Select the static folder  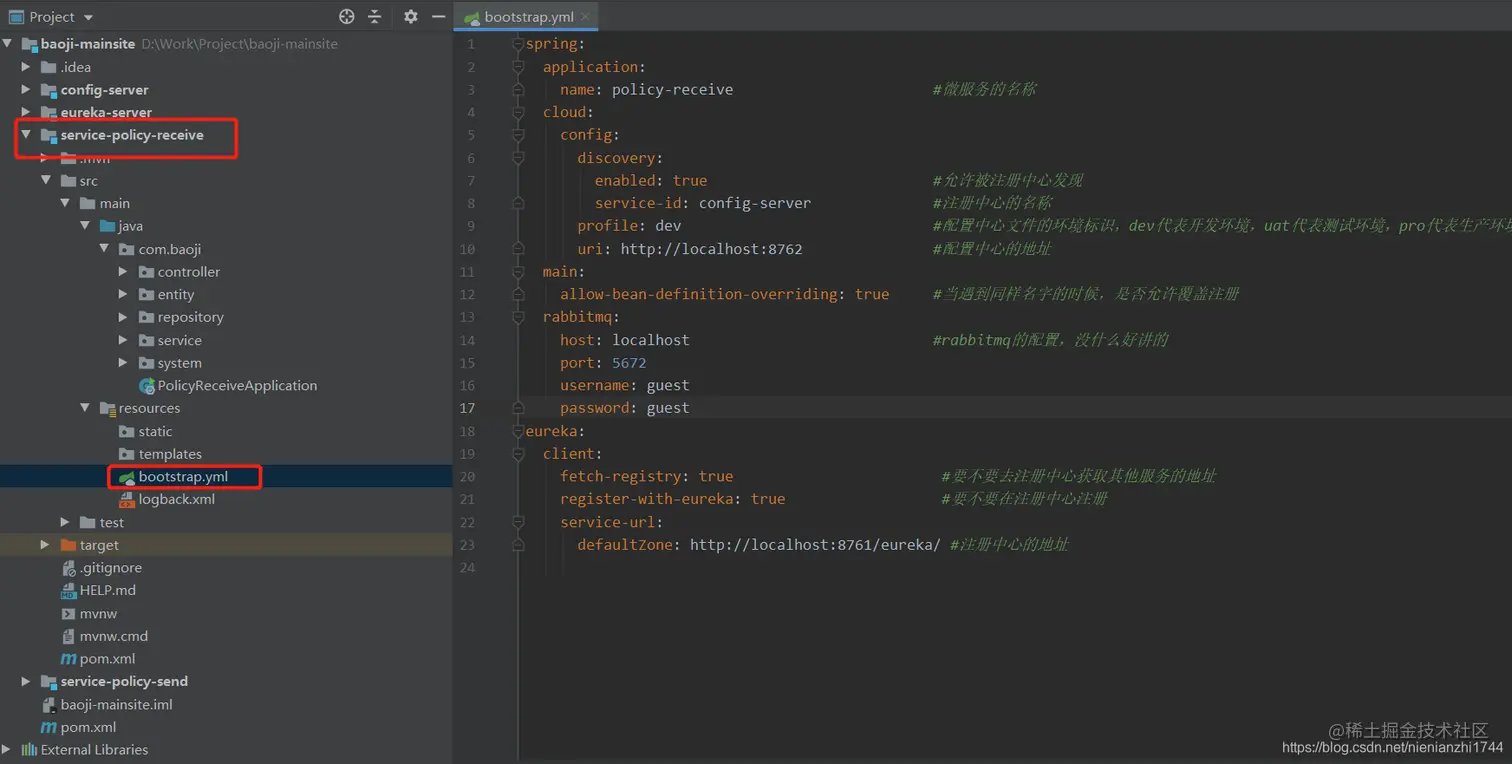[x=156, y=432]
